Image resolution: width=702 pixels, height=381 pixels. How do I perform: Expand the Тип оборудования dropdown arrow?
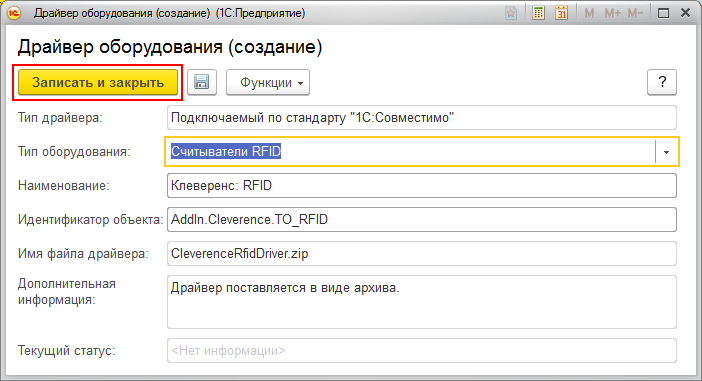click(666, 152)
